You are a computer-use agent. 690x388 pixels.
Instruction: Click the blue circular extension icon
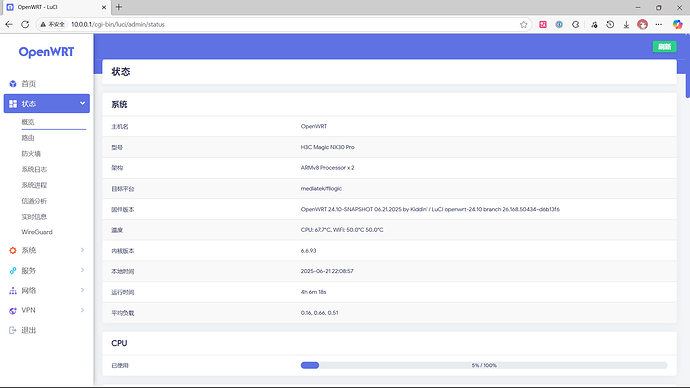559,25
